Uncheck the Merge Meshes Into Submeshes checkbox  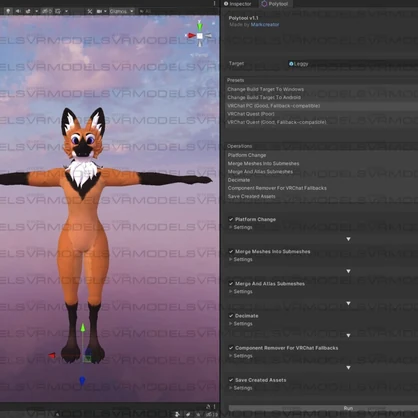point(231,251)
